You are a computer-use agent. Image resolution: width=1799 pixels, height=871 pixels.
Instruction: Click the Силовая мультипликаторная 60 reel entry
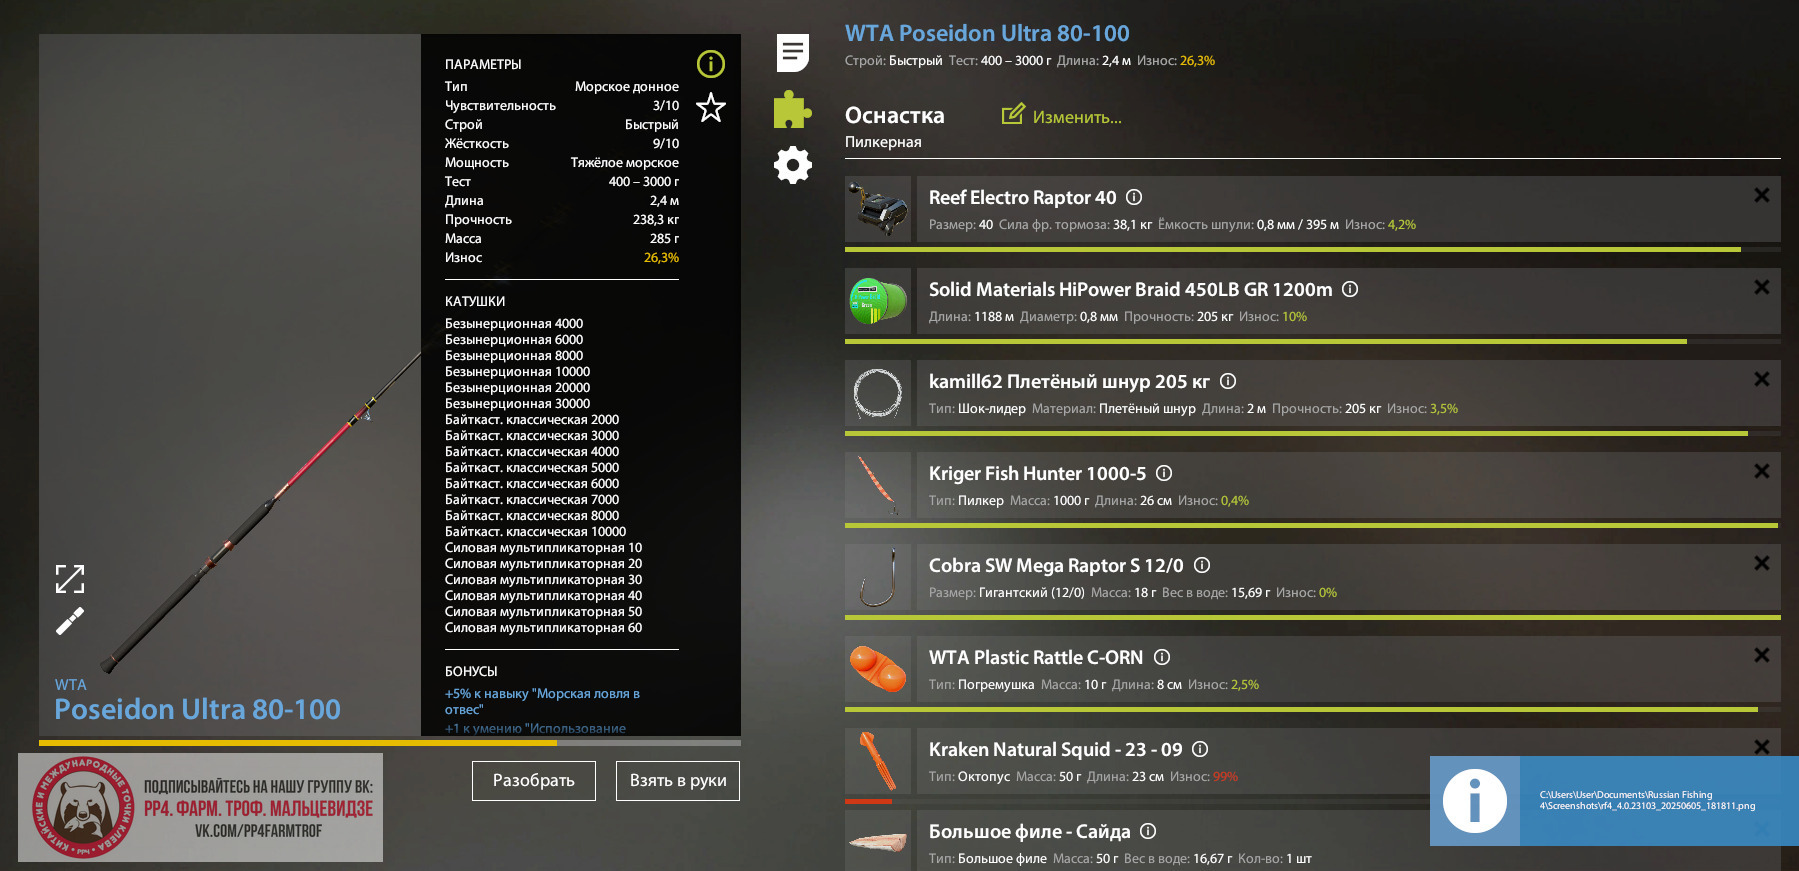[543, 628]
